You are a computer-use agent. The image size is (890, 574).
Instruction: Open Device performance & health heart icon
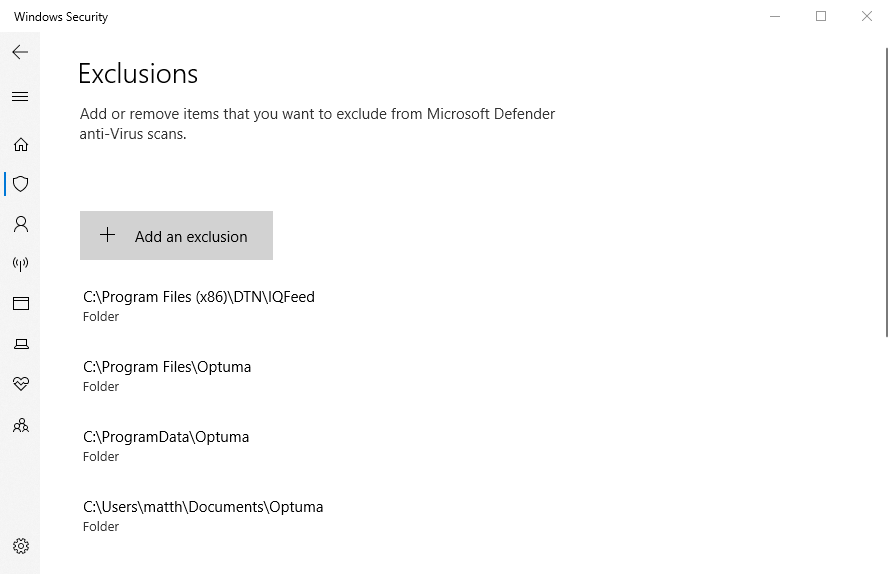click(20, 384)
